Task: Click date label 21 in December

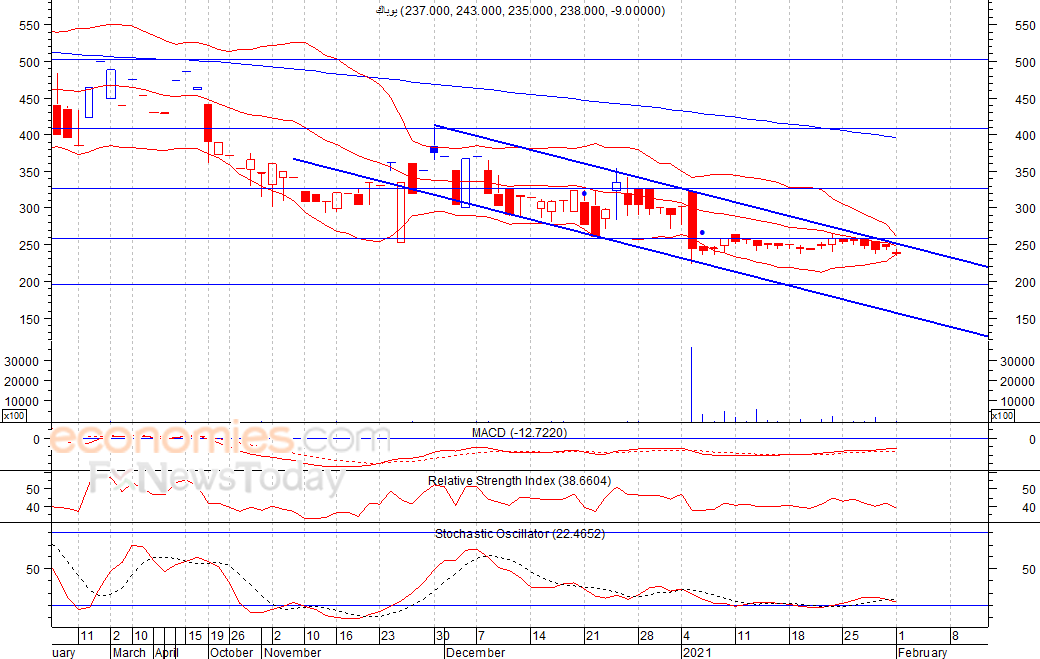Action: pyautogui.click(x=592, y=636)
